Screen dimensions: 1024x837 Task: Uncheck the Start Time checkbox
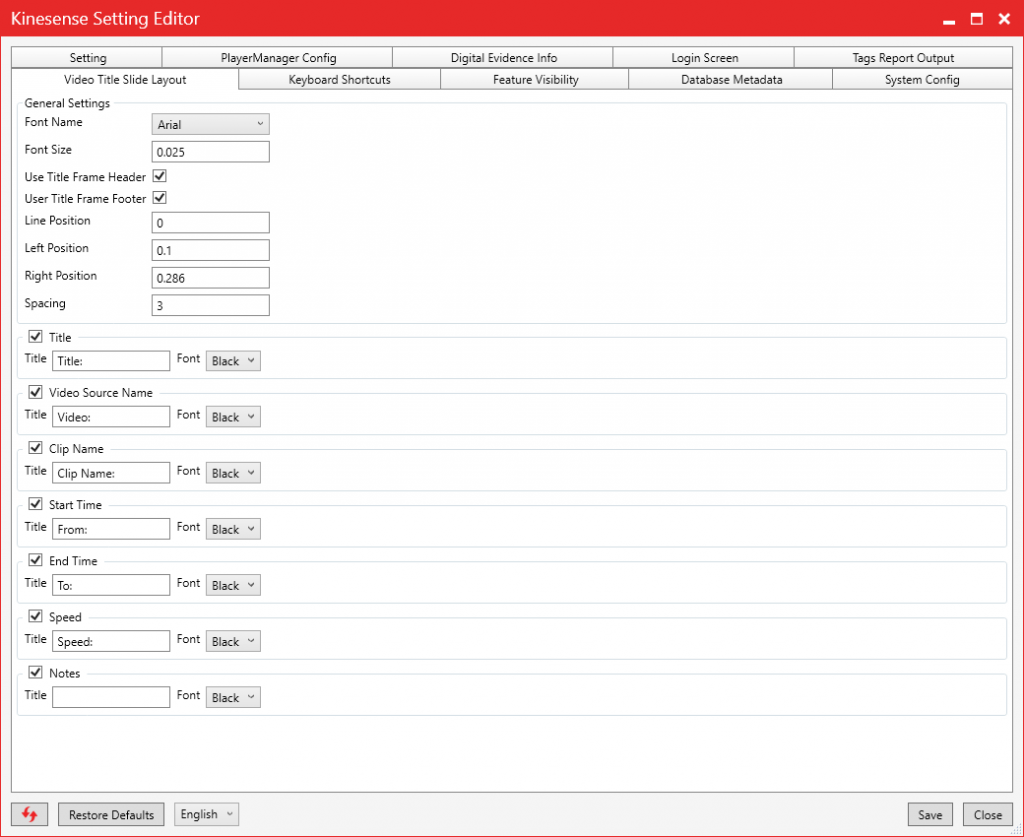coord(36,505)
